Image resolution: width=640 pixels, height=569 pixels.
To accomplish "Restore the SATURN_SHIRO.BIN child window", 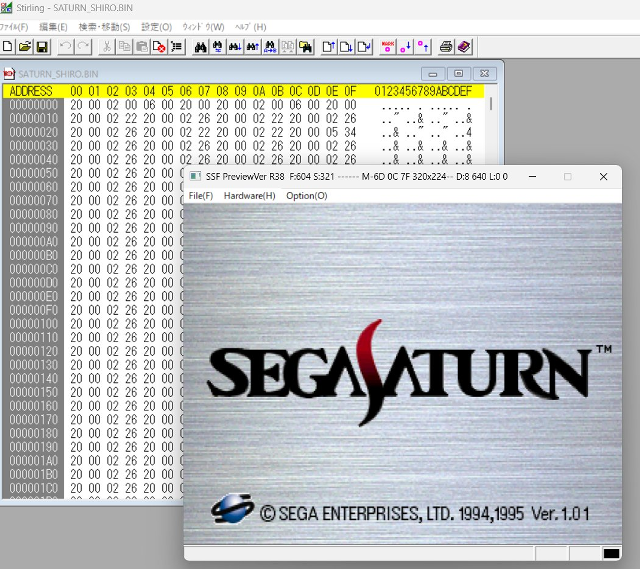I will pyautogui.click(x=458, y=74).
